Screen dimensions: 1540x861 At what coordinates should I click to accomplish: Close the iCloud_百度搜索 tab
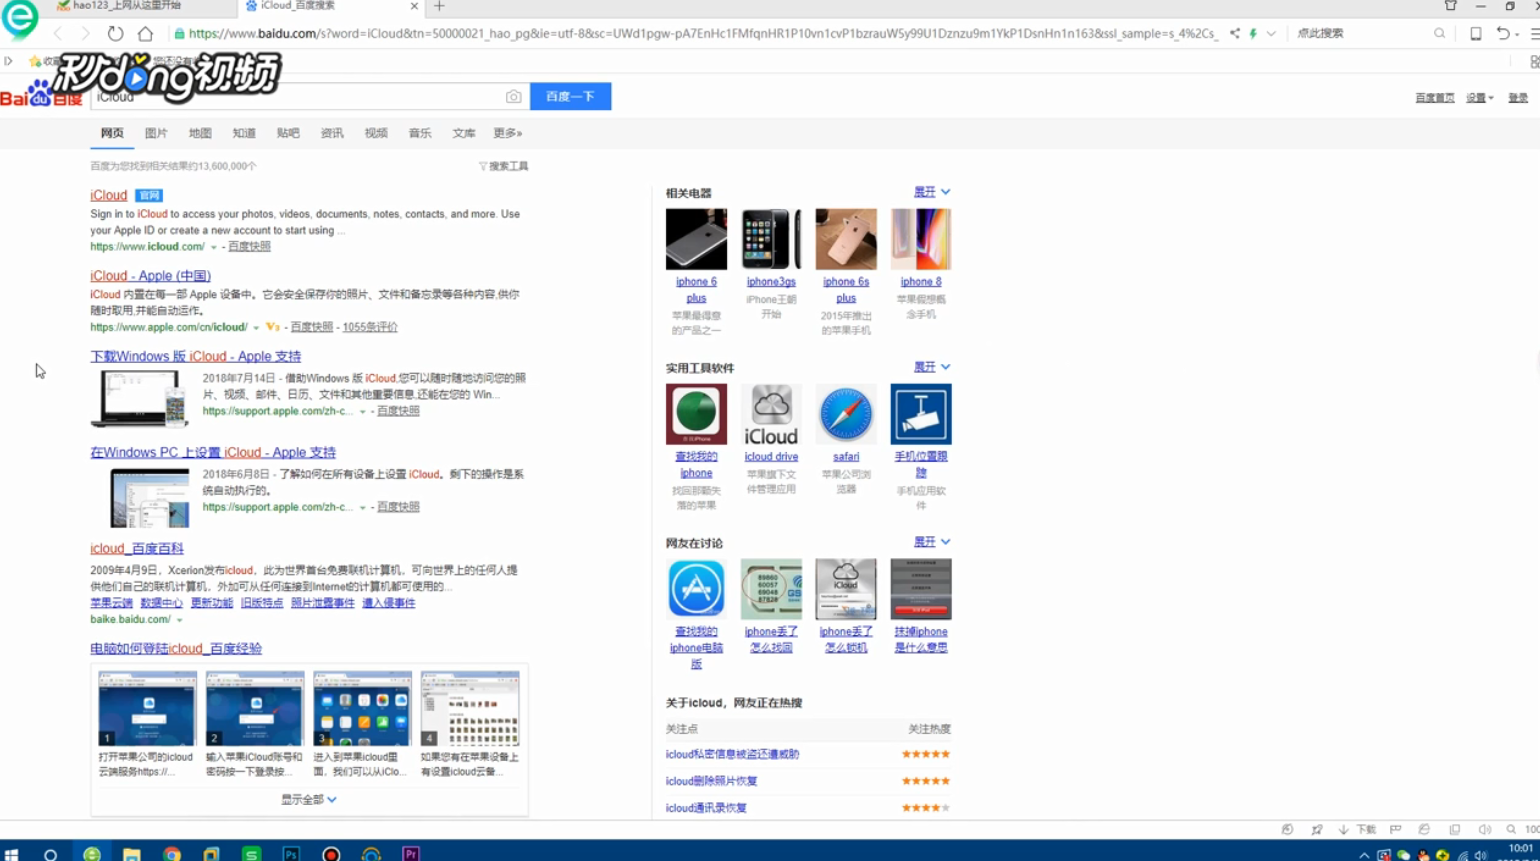(414, 6)
